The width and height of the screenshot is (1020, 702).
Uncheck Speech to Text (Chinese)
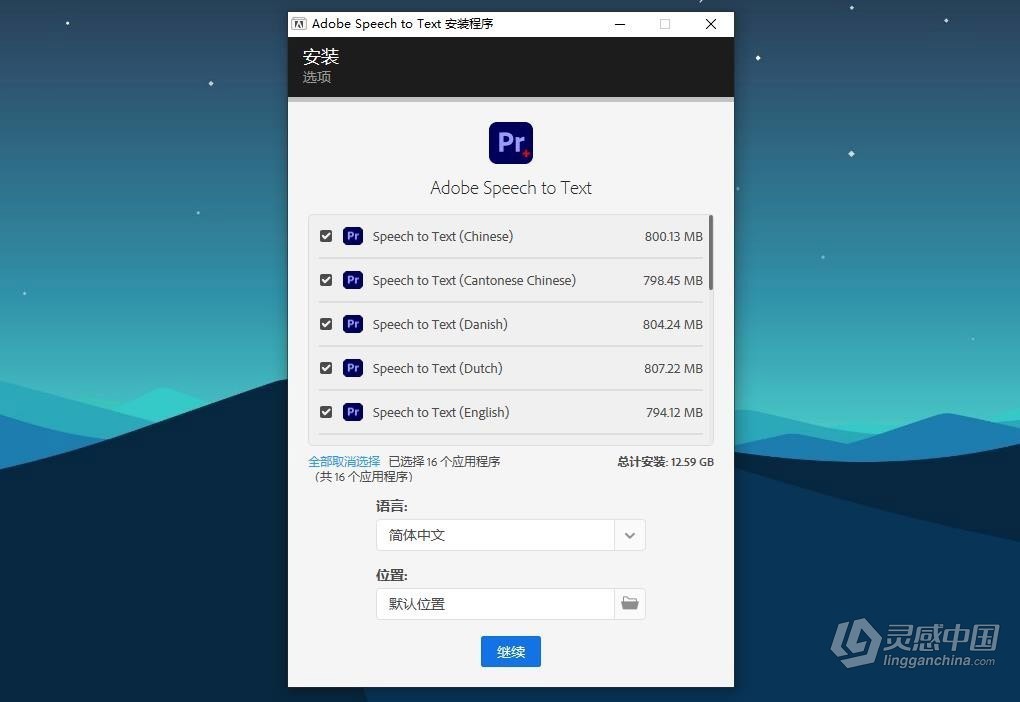pyautogui.click(x=326, y=236)
